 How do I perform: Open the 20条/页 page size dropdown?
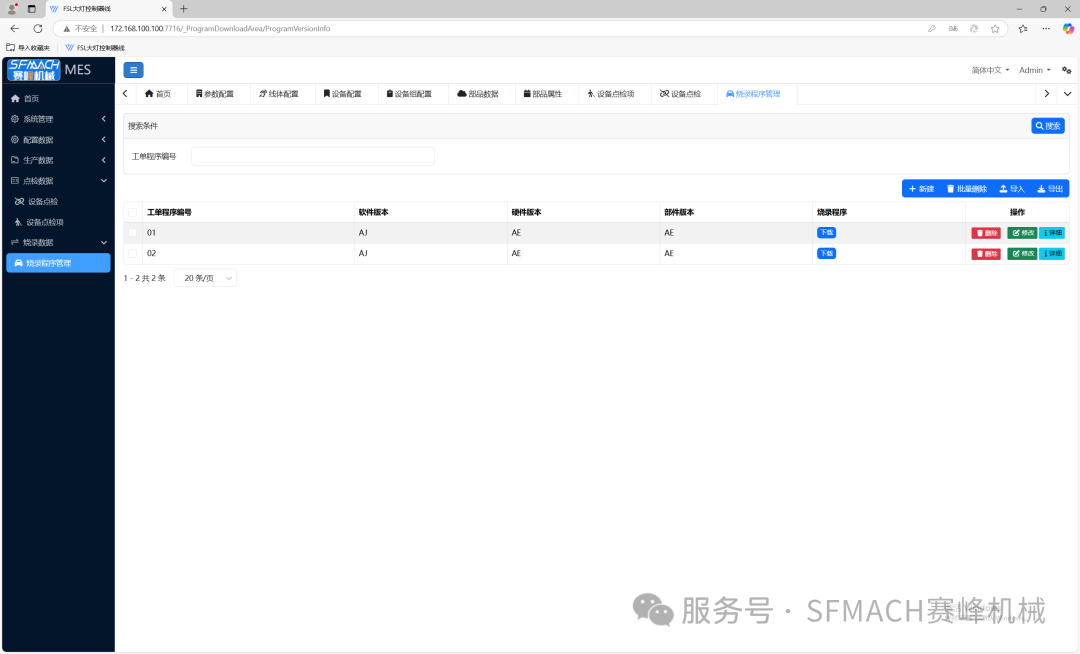(205, 278)
